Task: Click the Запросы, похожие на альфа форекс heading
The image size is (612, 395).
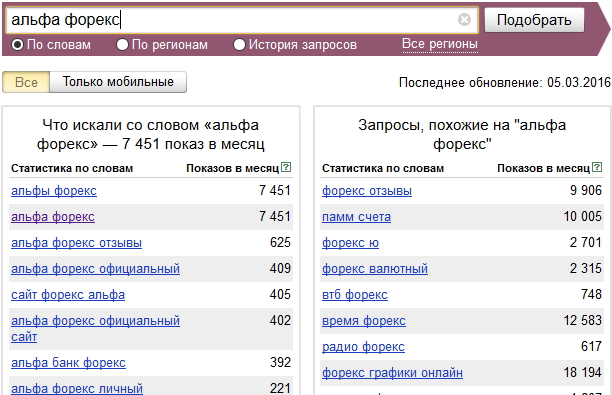Action: click(462, 135)
